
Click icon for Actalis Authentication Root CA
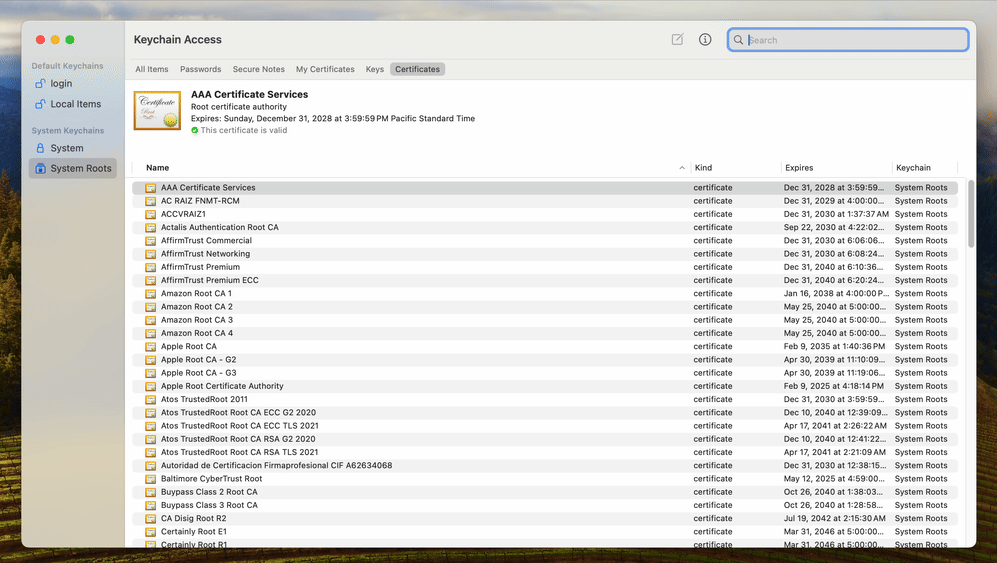pos(150,227)
